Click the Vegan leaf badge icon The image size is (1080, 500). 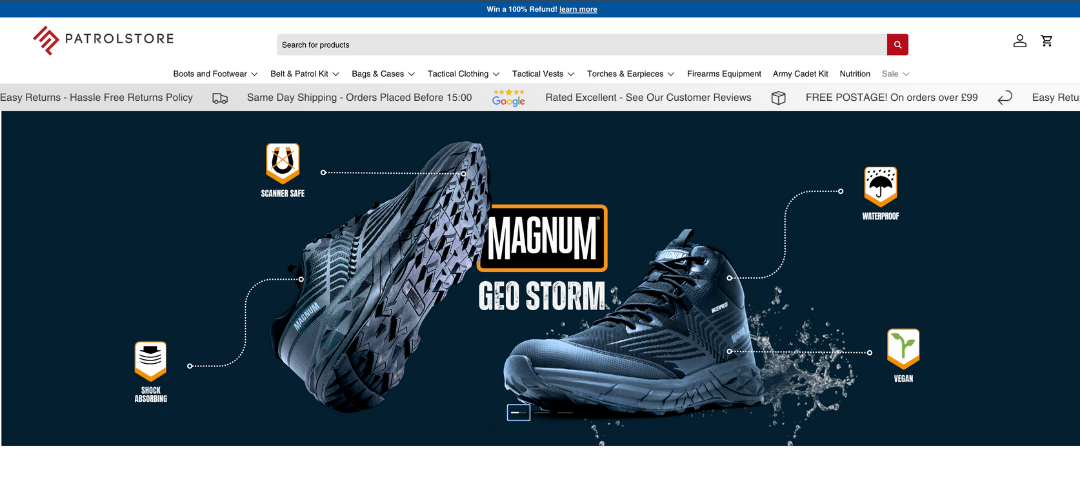pos(903,349)
